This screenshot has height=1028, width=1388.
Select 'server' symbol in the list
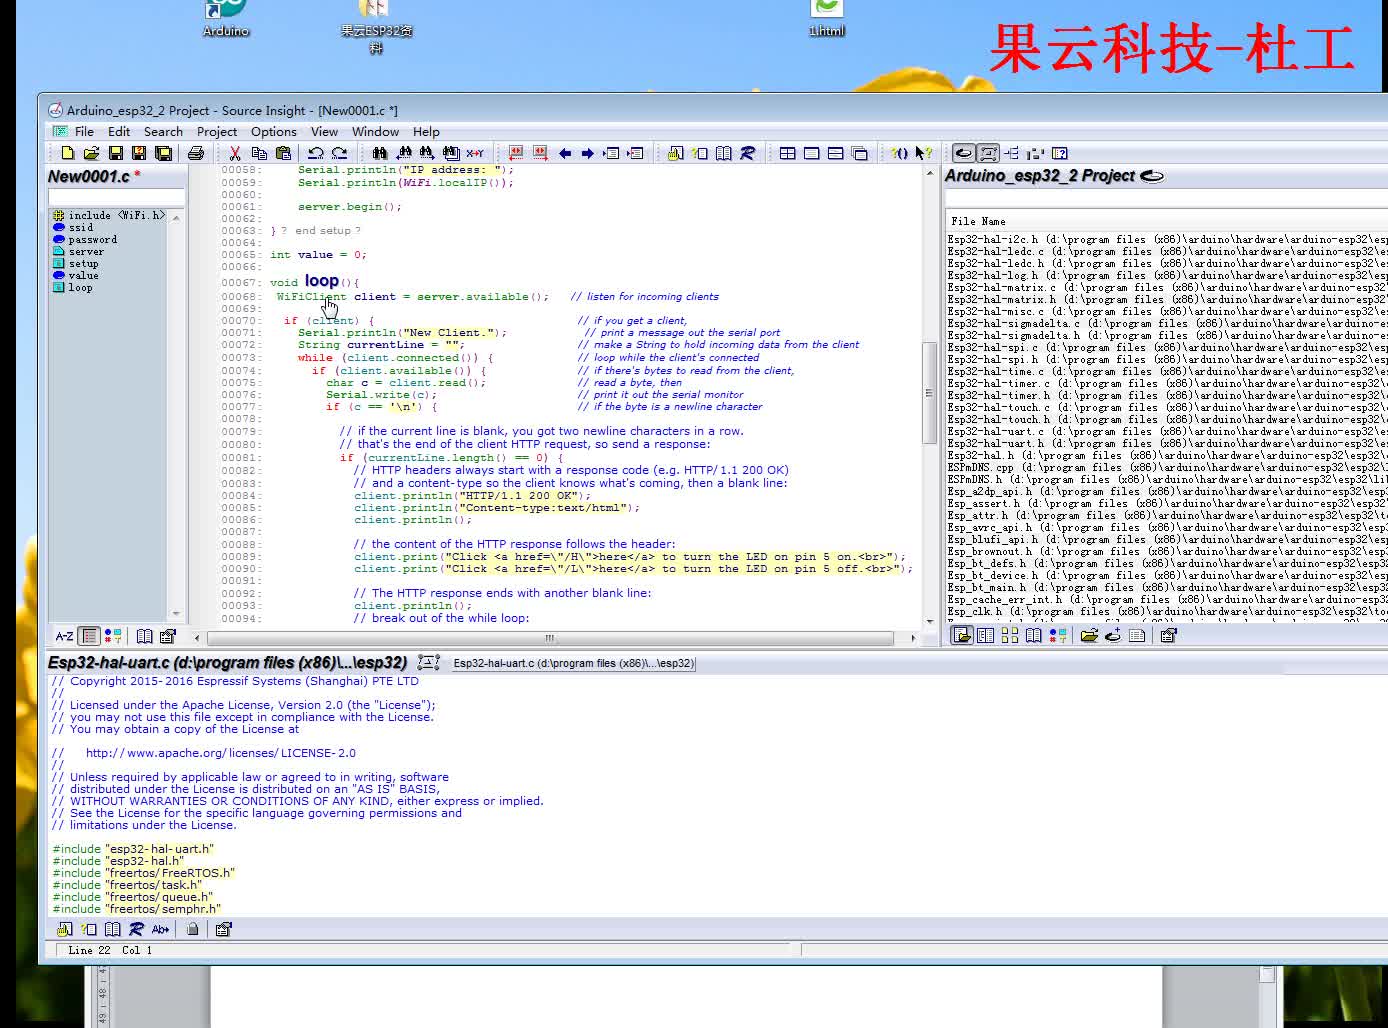[86, 251]
